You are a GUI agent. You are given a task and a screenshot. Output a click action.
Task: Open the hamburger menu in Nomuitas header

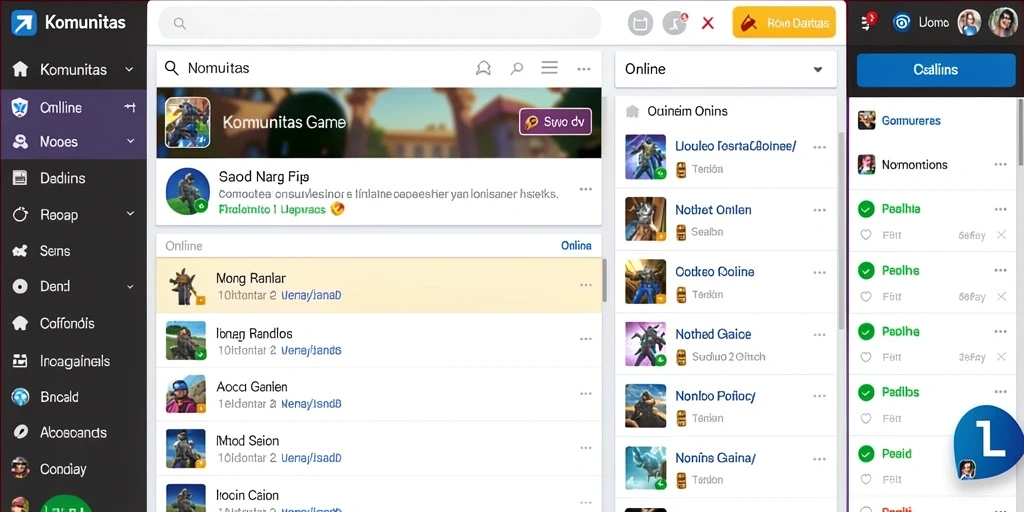(549, 68)
